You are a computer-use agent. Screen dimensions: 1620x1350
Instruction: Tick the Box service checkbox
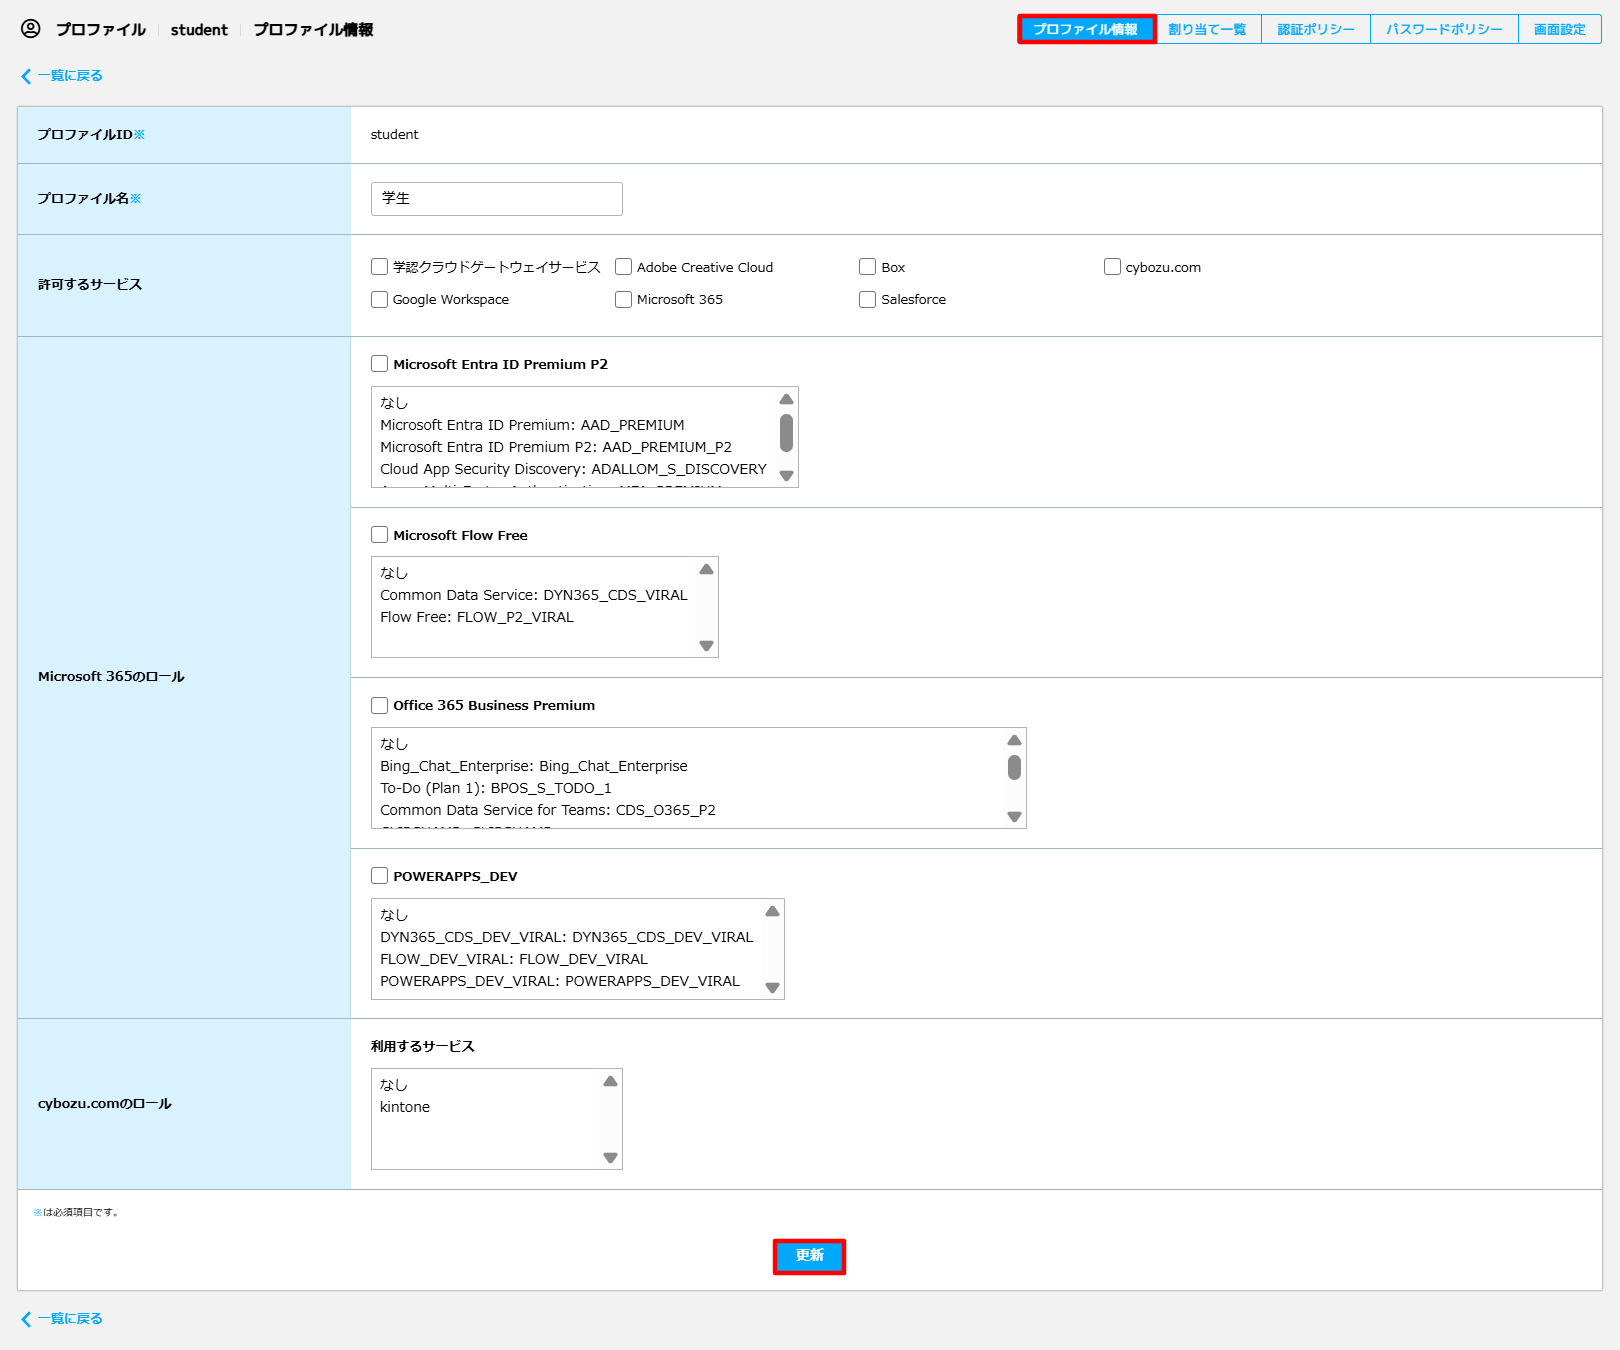pos(867,267)
